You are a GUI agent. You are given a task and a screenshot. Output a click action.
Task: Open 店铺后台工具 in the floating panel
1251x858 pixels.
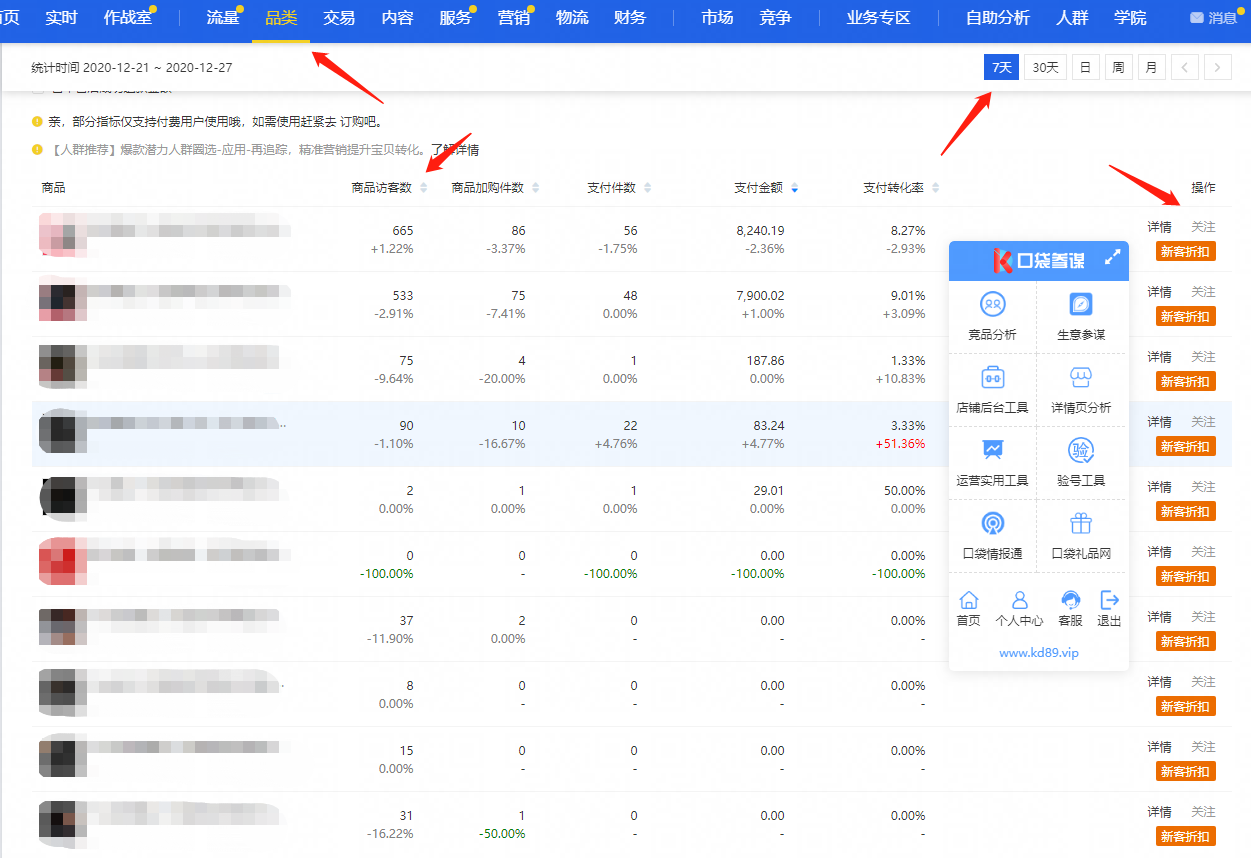[992, 391]
